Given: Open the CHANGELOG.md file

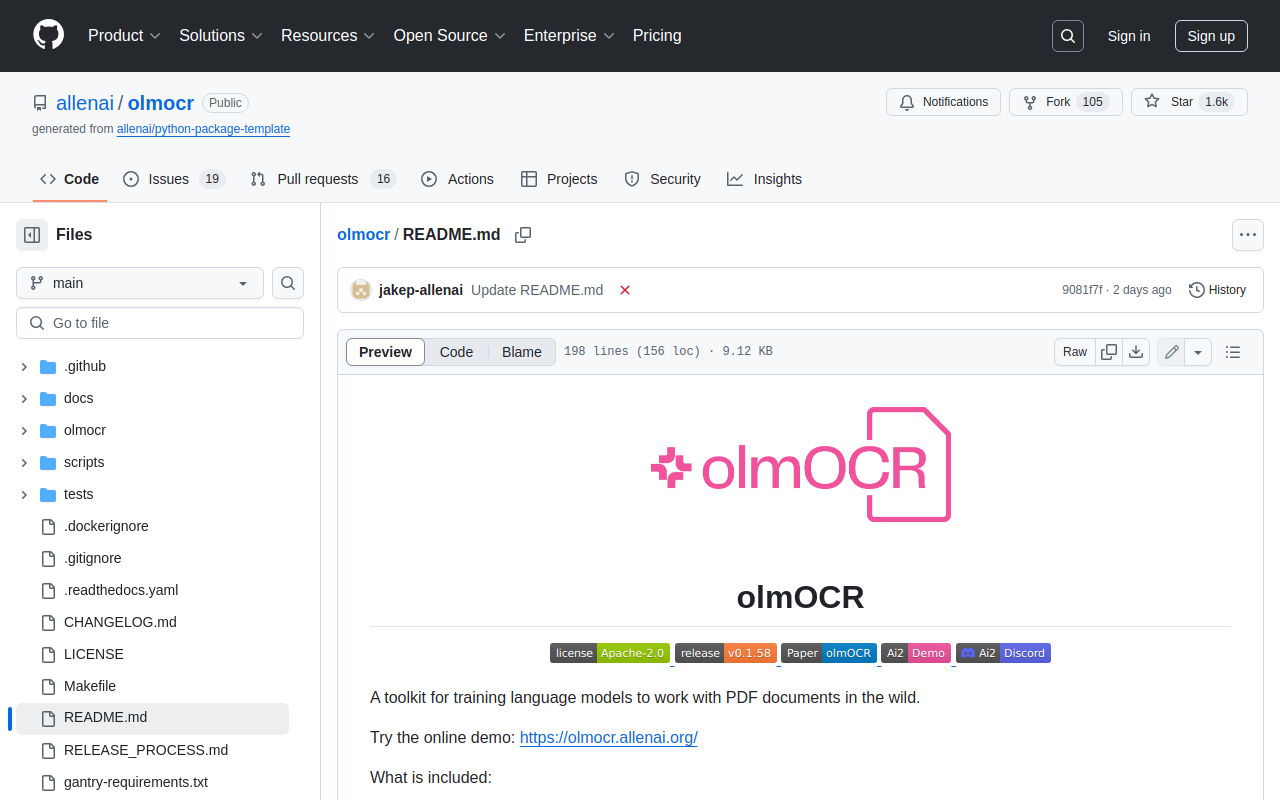Looking at the screenshot, I should pyautogui.click(x=120, y=622).
